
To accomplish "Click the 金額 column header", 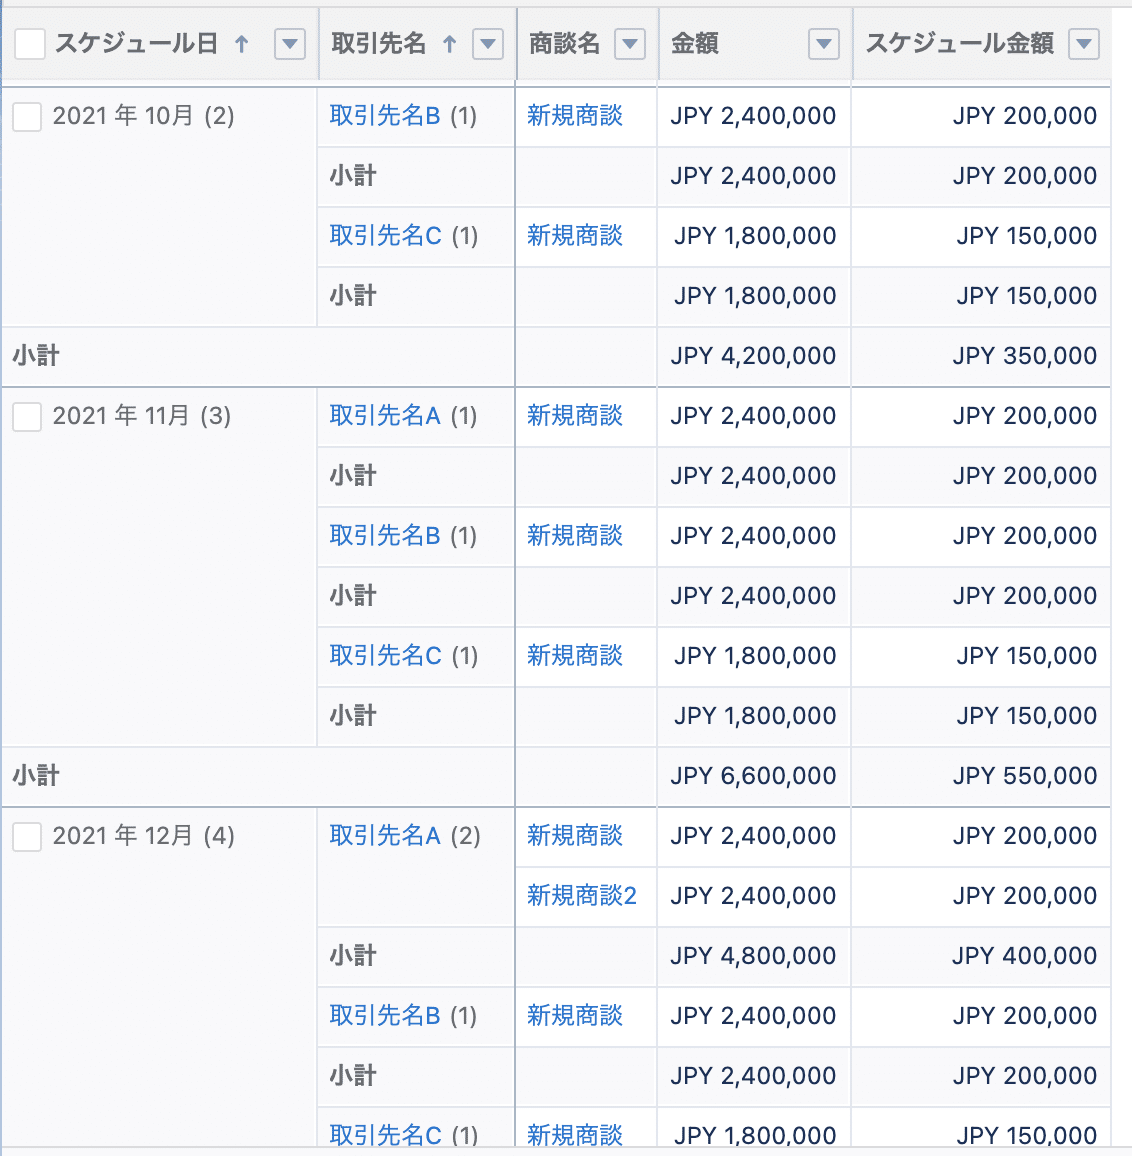I will (x=695, y=43).
